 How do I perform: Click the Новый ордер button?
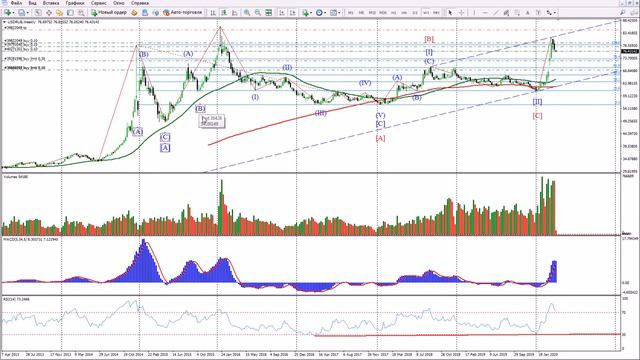109,13
